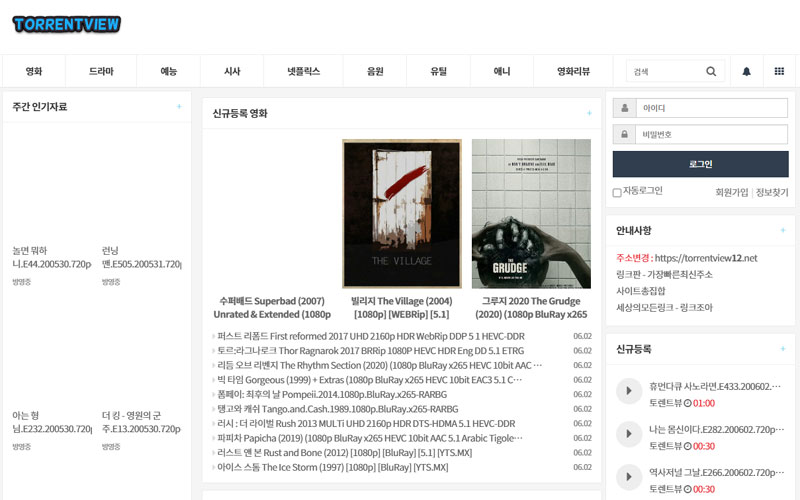Open the 음원 menu
Image resolution: width=800 pixels, height=500 pixels.
(375, 71)
